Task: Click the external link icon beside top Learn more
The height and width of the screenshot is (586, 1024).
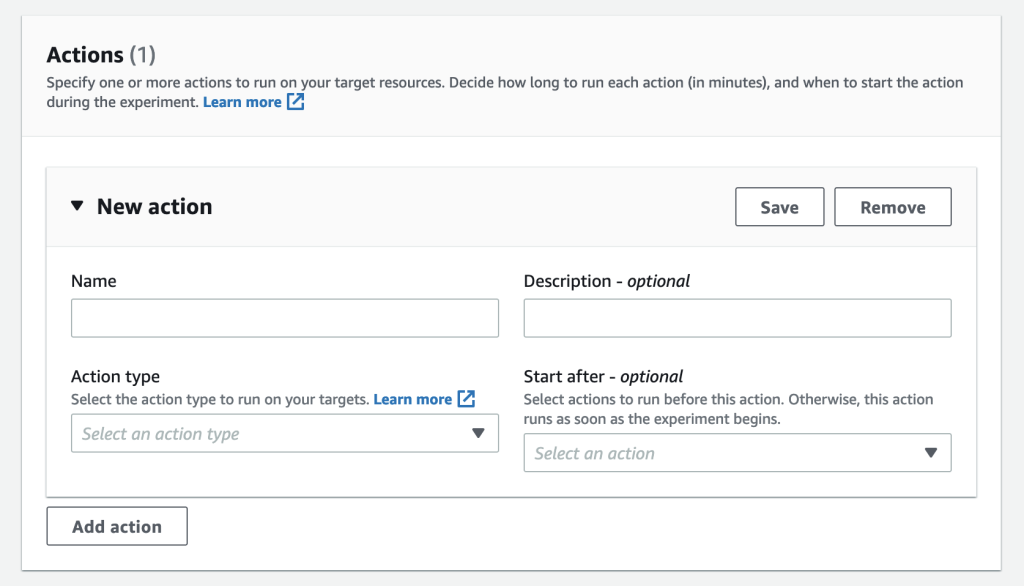Action: click(x=294, y=101)
